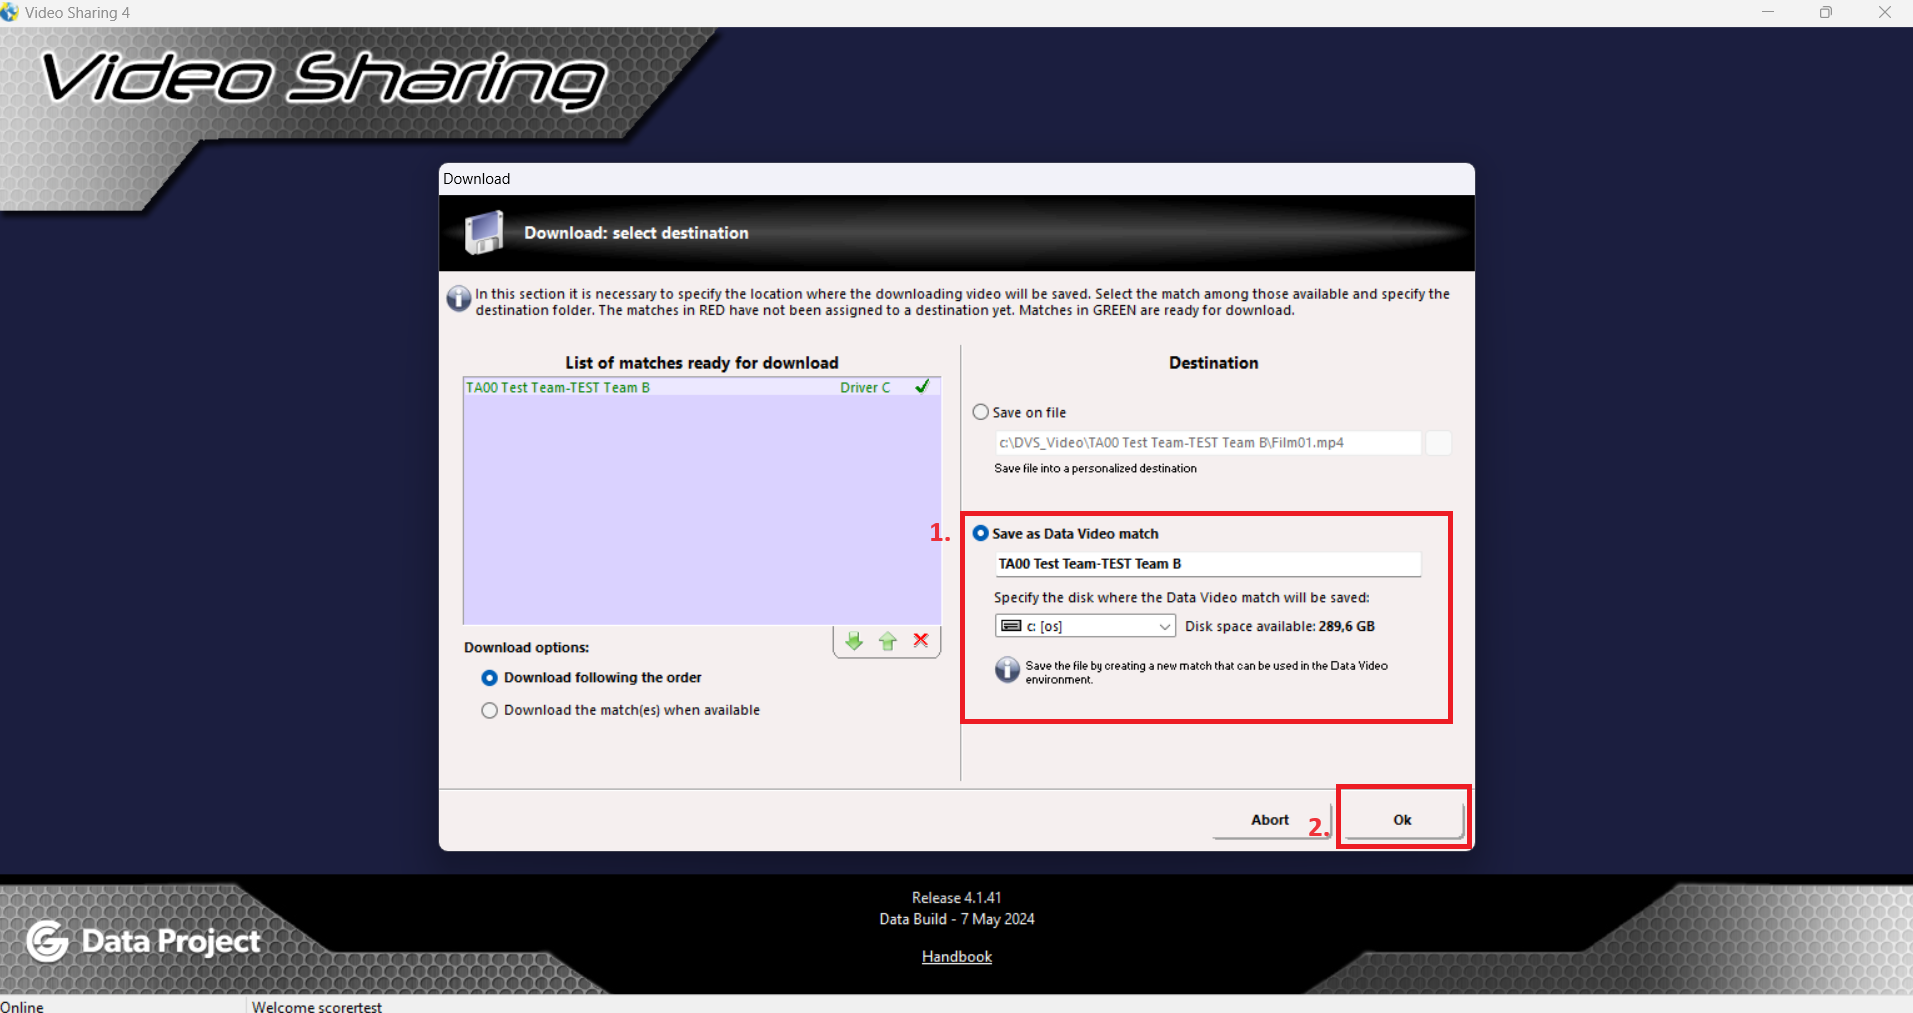
Task: Close the Video Sharing window
Action: coord(1884,12)
